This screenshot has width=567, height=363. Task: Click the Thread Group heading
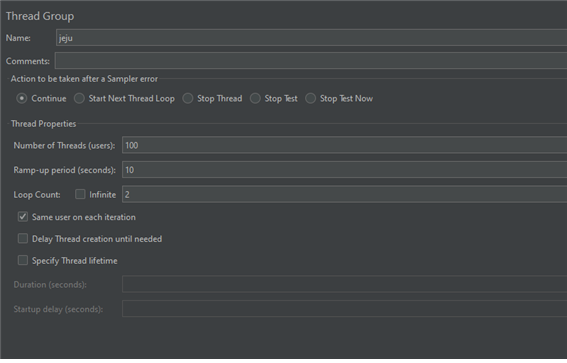pos(40,16)
